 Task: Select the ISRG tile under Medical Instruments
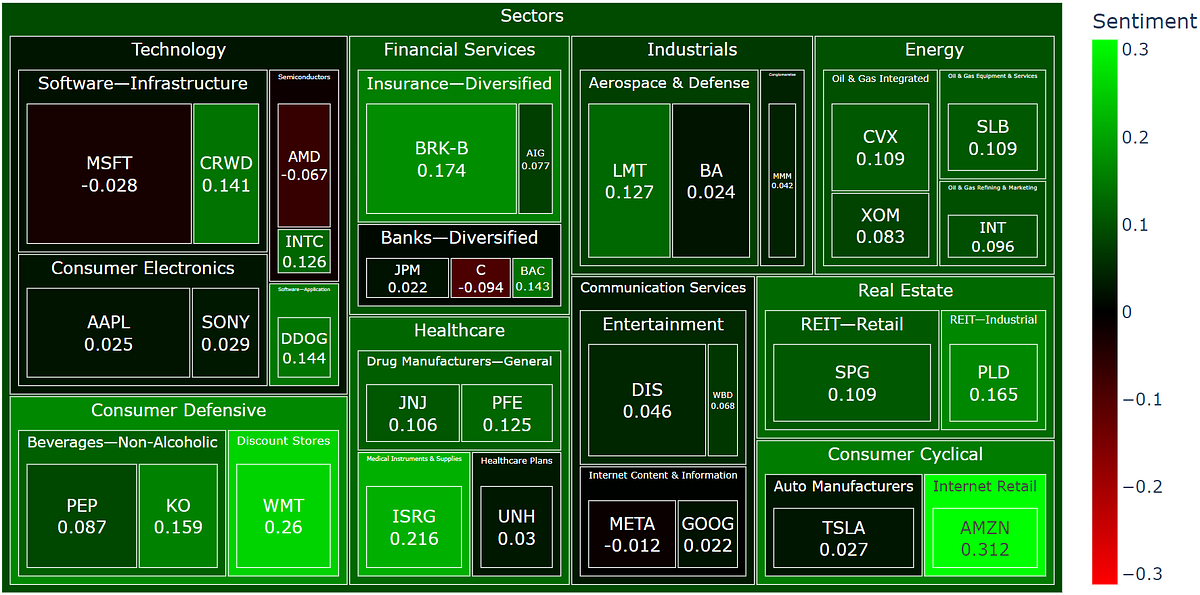[414, 525]
